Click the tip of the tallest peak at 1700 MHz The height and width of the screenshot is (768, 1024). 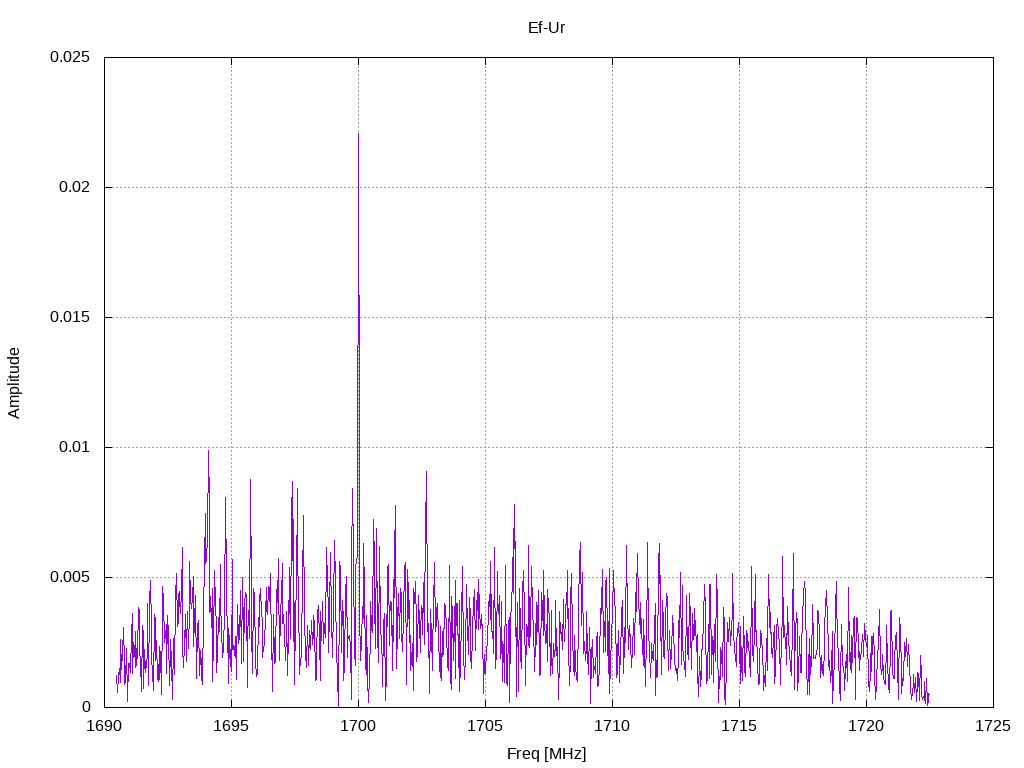point(358,134)
